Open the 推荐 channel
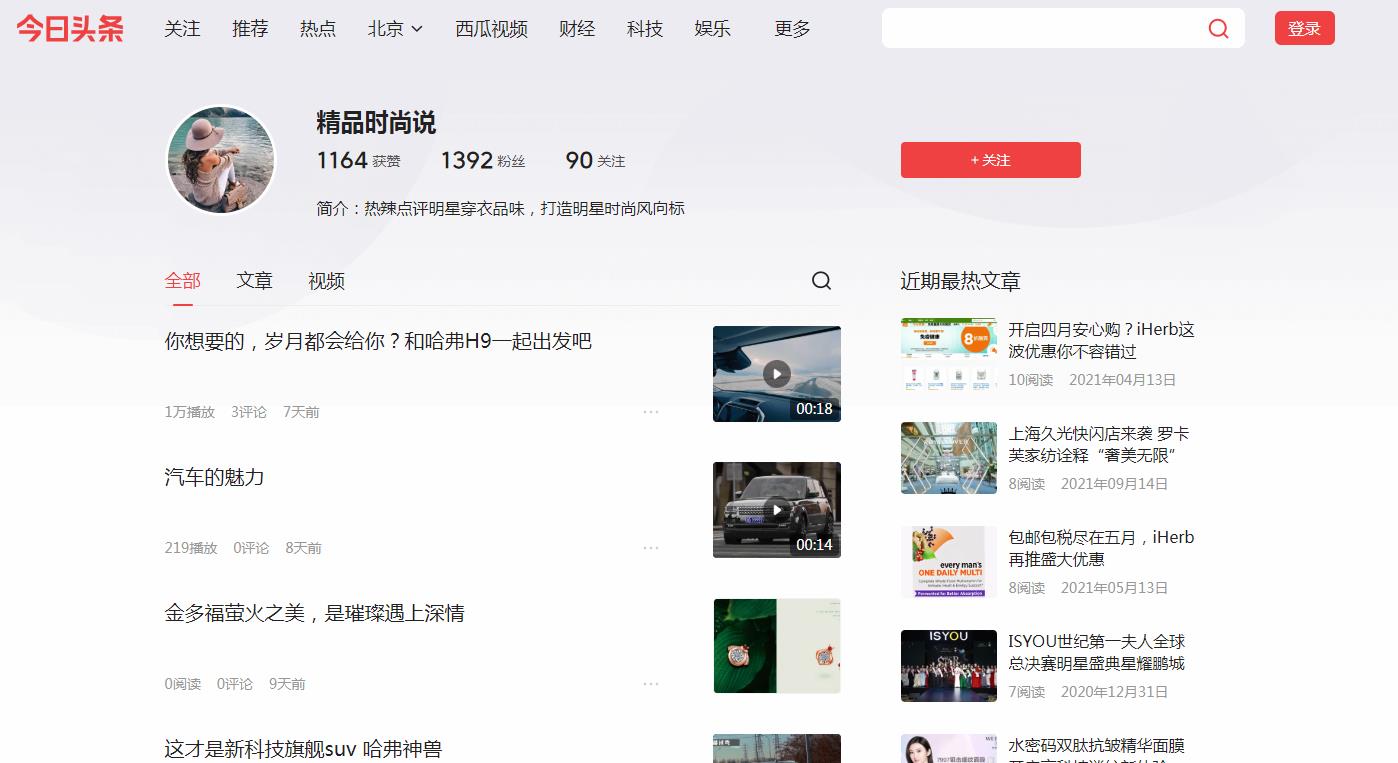 (x=250, y=29)
